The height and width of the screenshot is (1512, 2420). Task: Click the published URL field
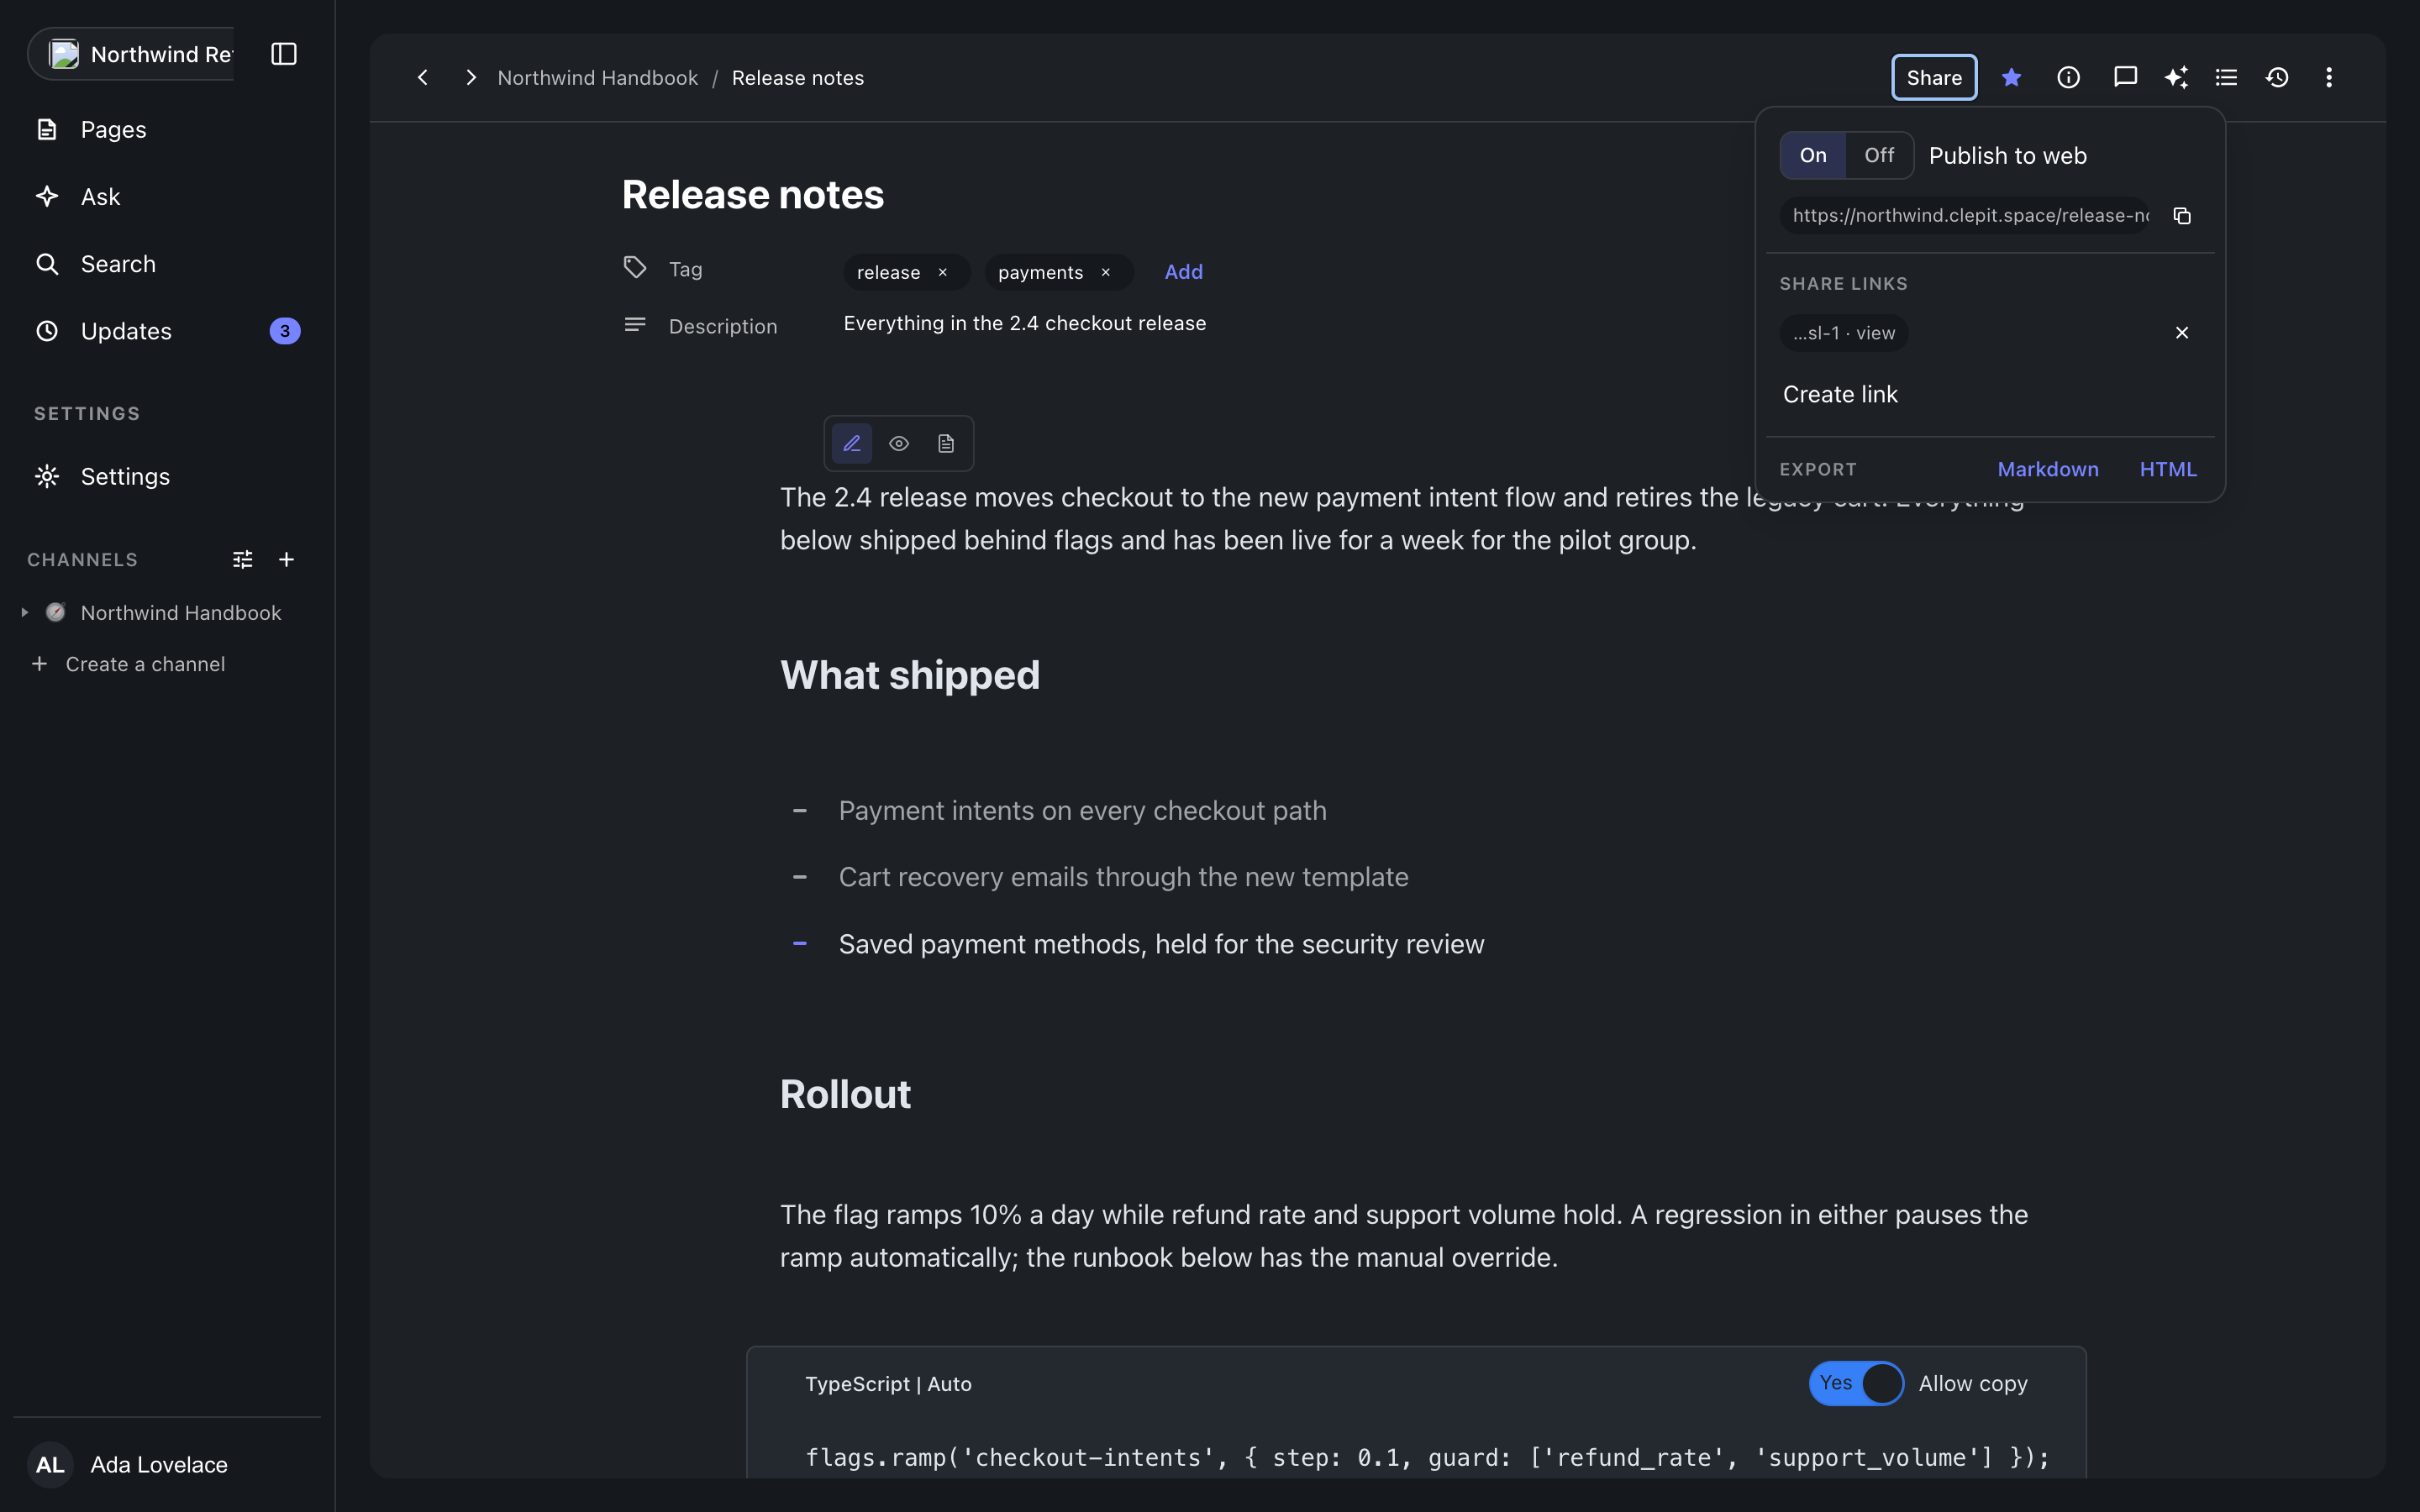coord(1965,216)
